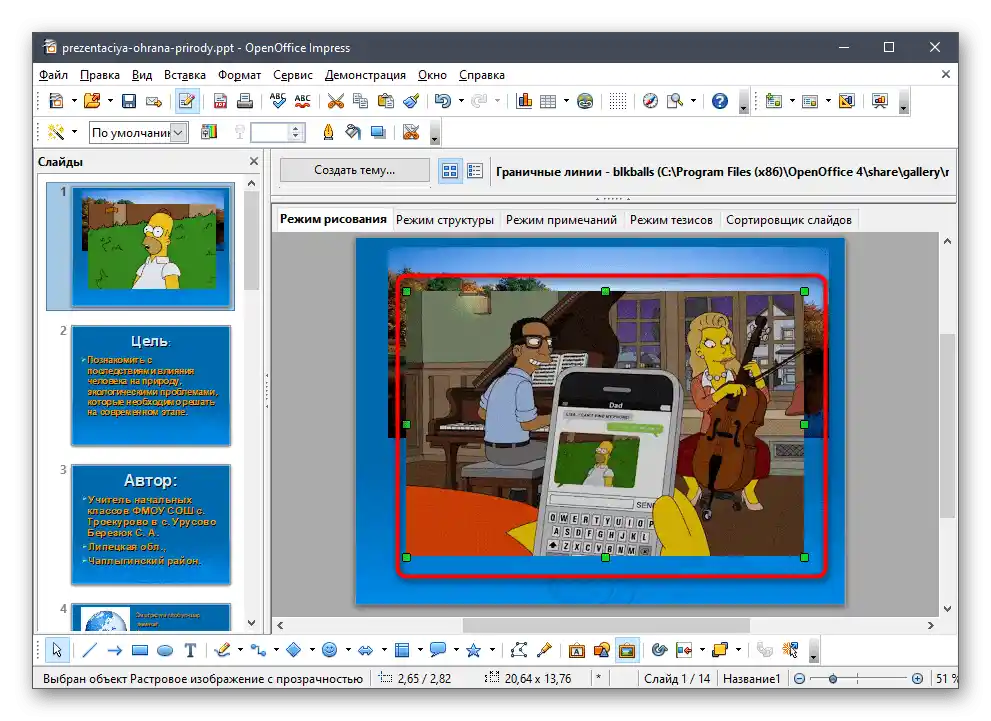Select slide 2 thumbnail titled Цель
This screenshot has width=991, height=721.
coord(150,385)
